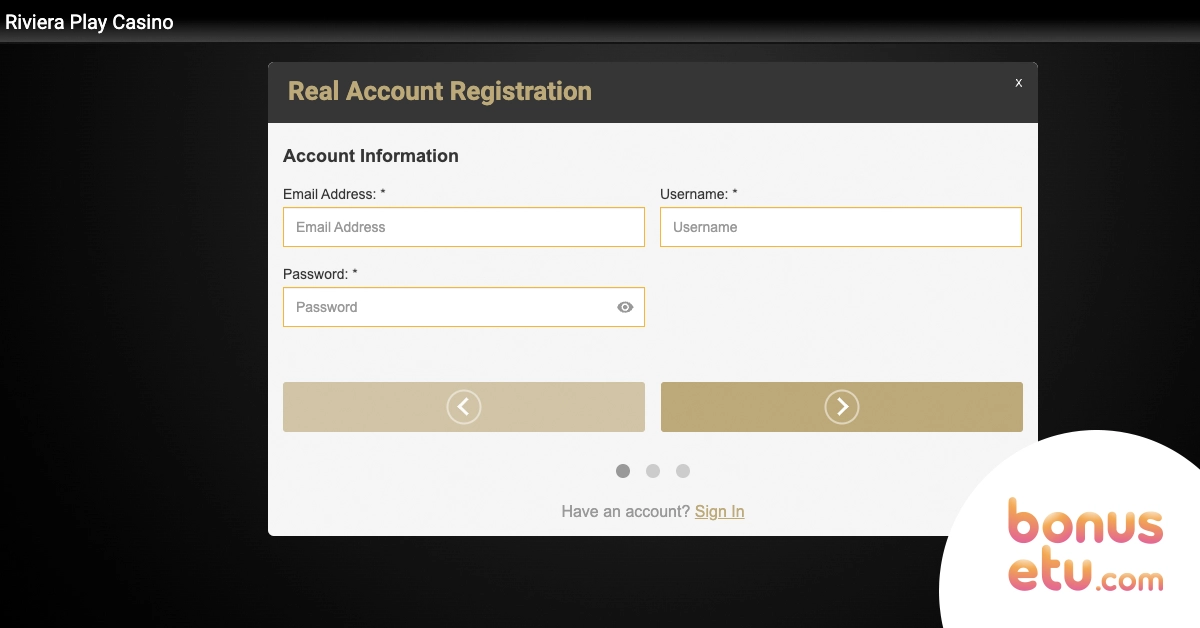Image resolution: width=1200 pixels, height=628 pixels.
Task: Jump to the third step dot
Action: pos(683,471)
